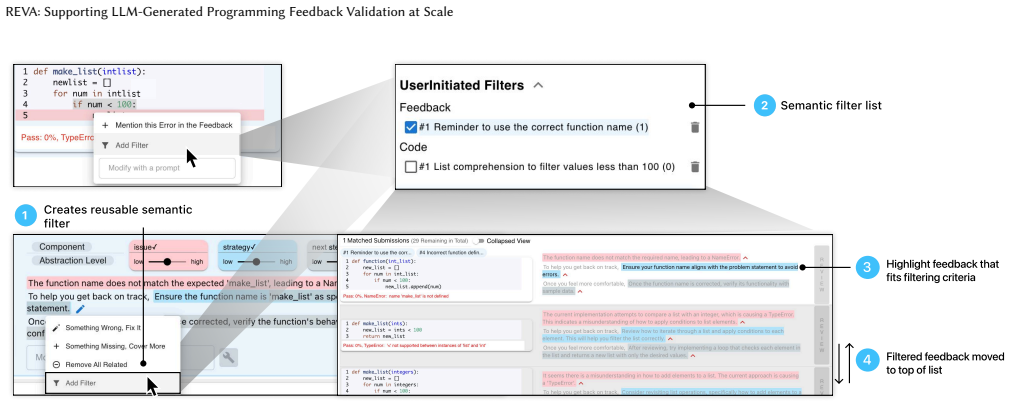Click the plus icon beside 'Mention this Error in the Feedback'

click(x=106, y=125)
